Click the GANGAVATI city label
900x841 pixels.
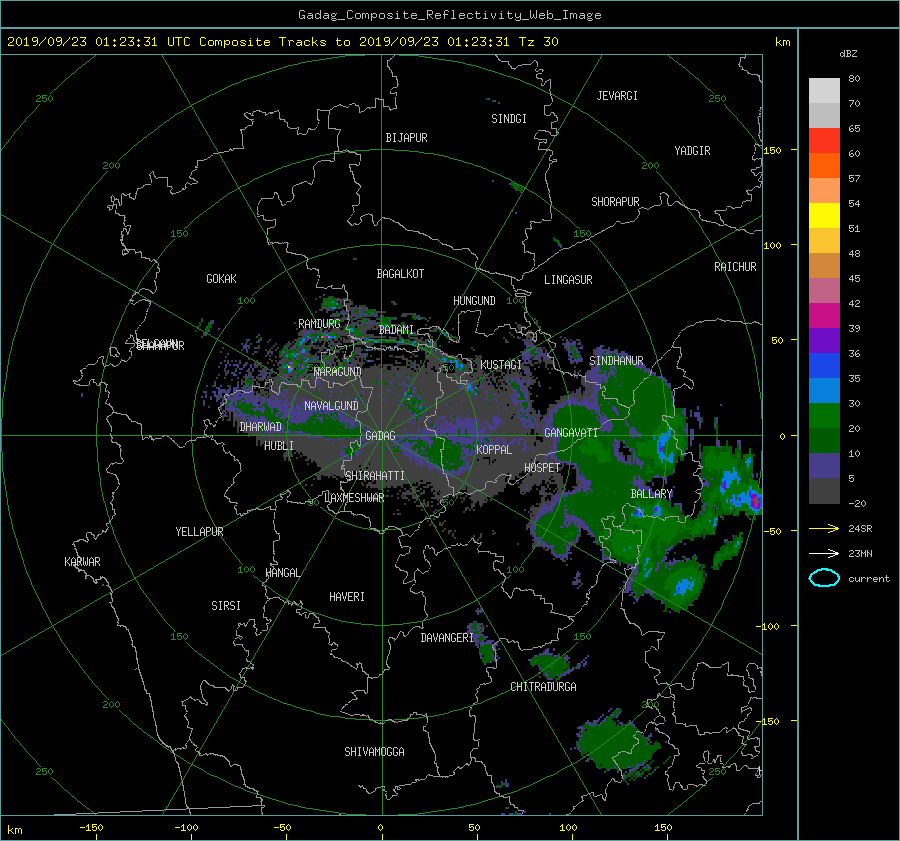[x=571, y=432]
